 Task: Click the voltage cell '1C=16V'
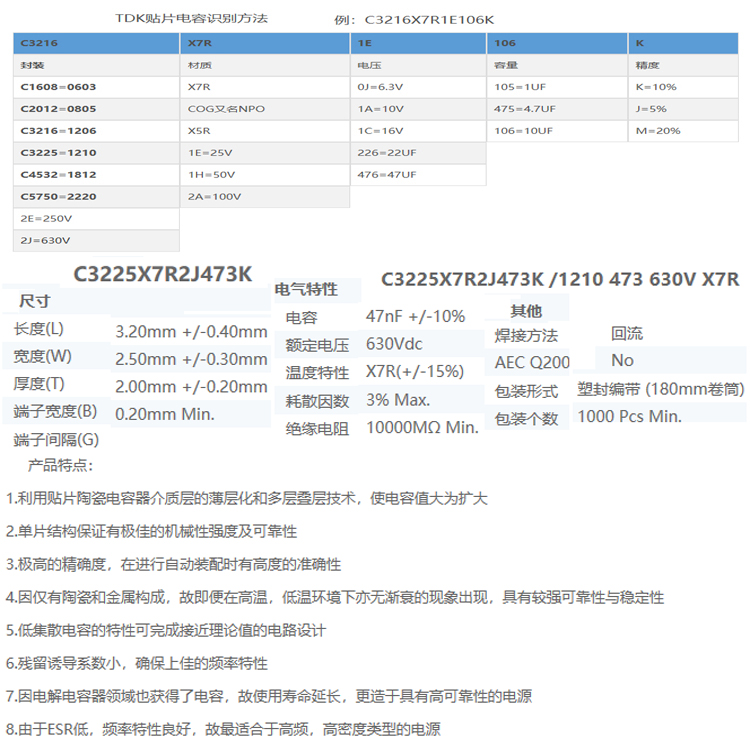418,131
